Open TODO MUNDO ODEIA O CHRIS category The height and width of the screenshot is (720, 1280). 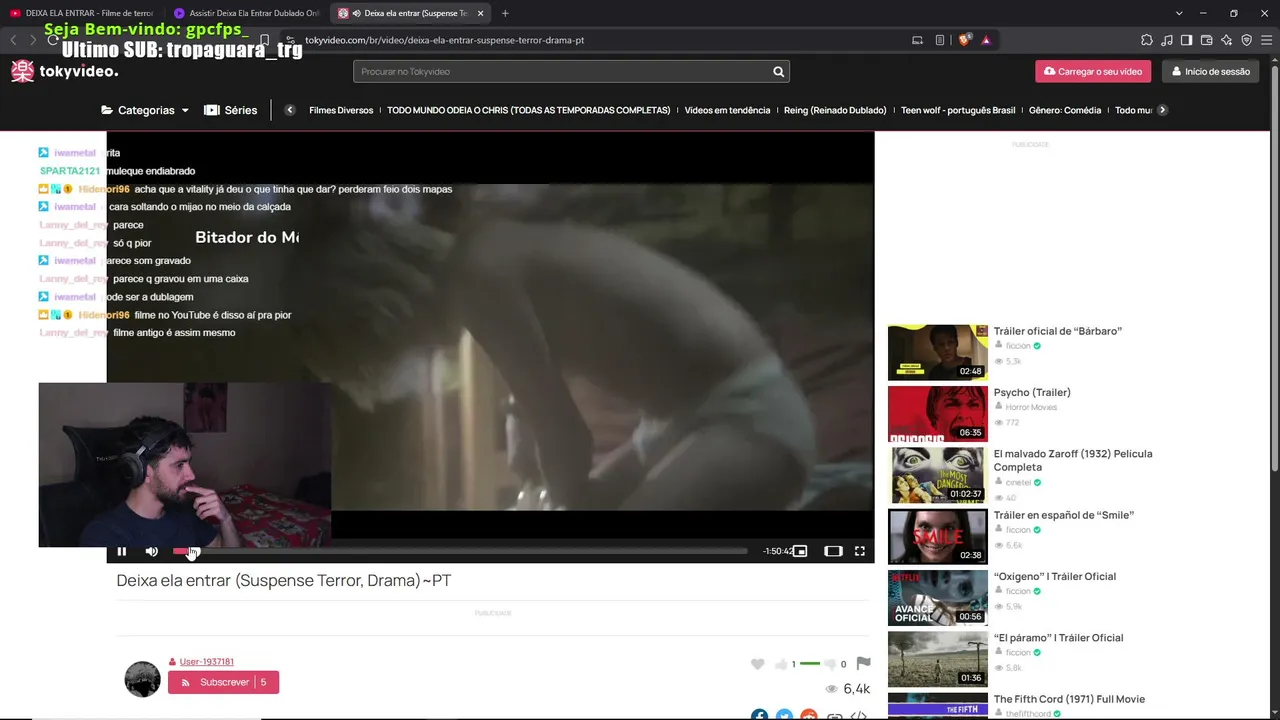tap(529, 110)
